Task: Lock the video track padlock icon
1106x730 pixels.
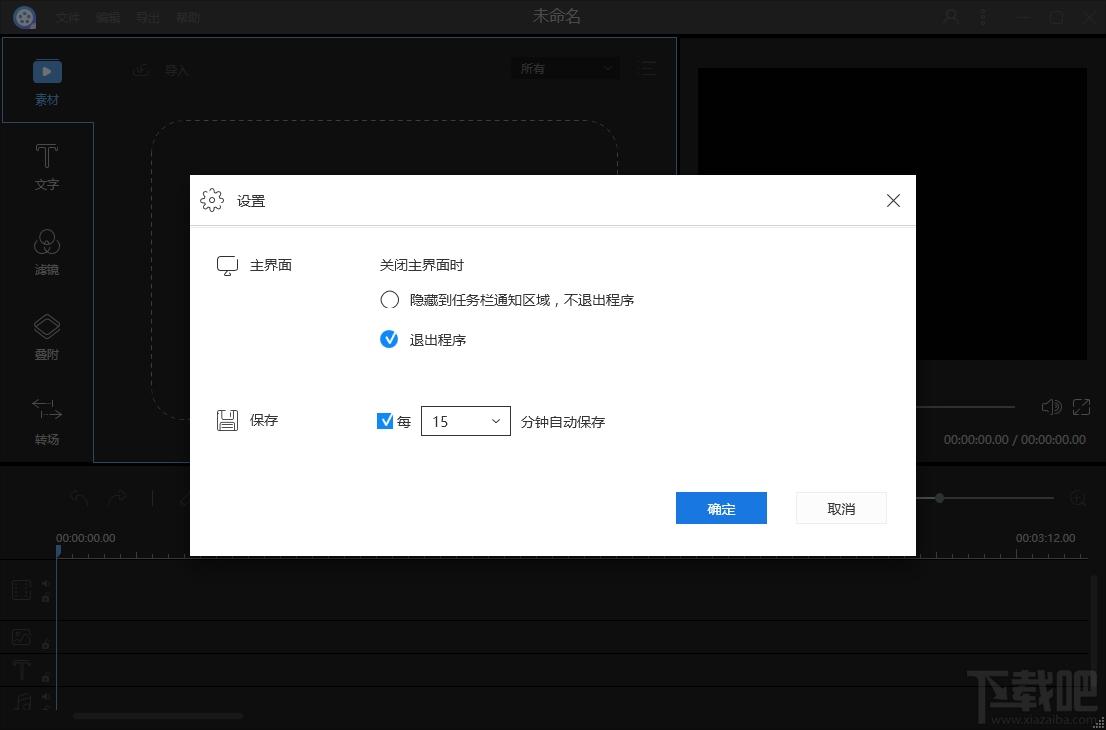Action: click(45, 599)
